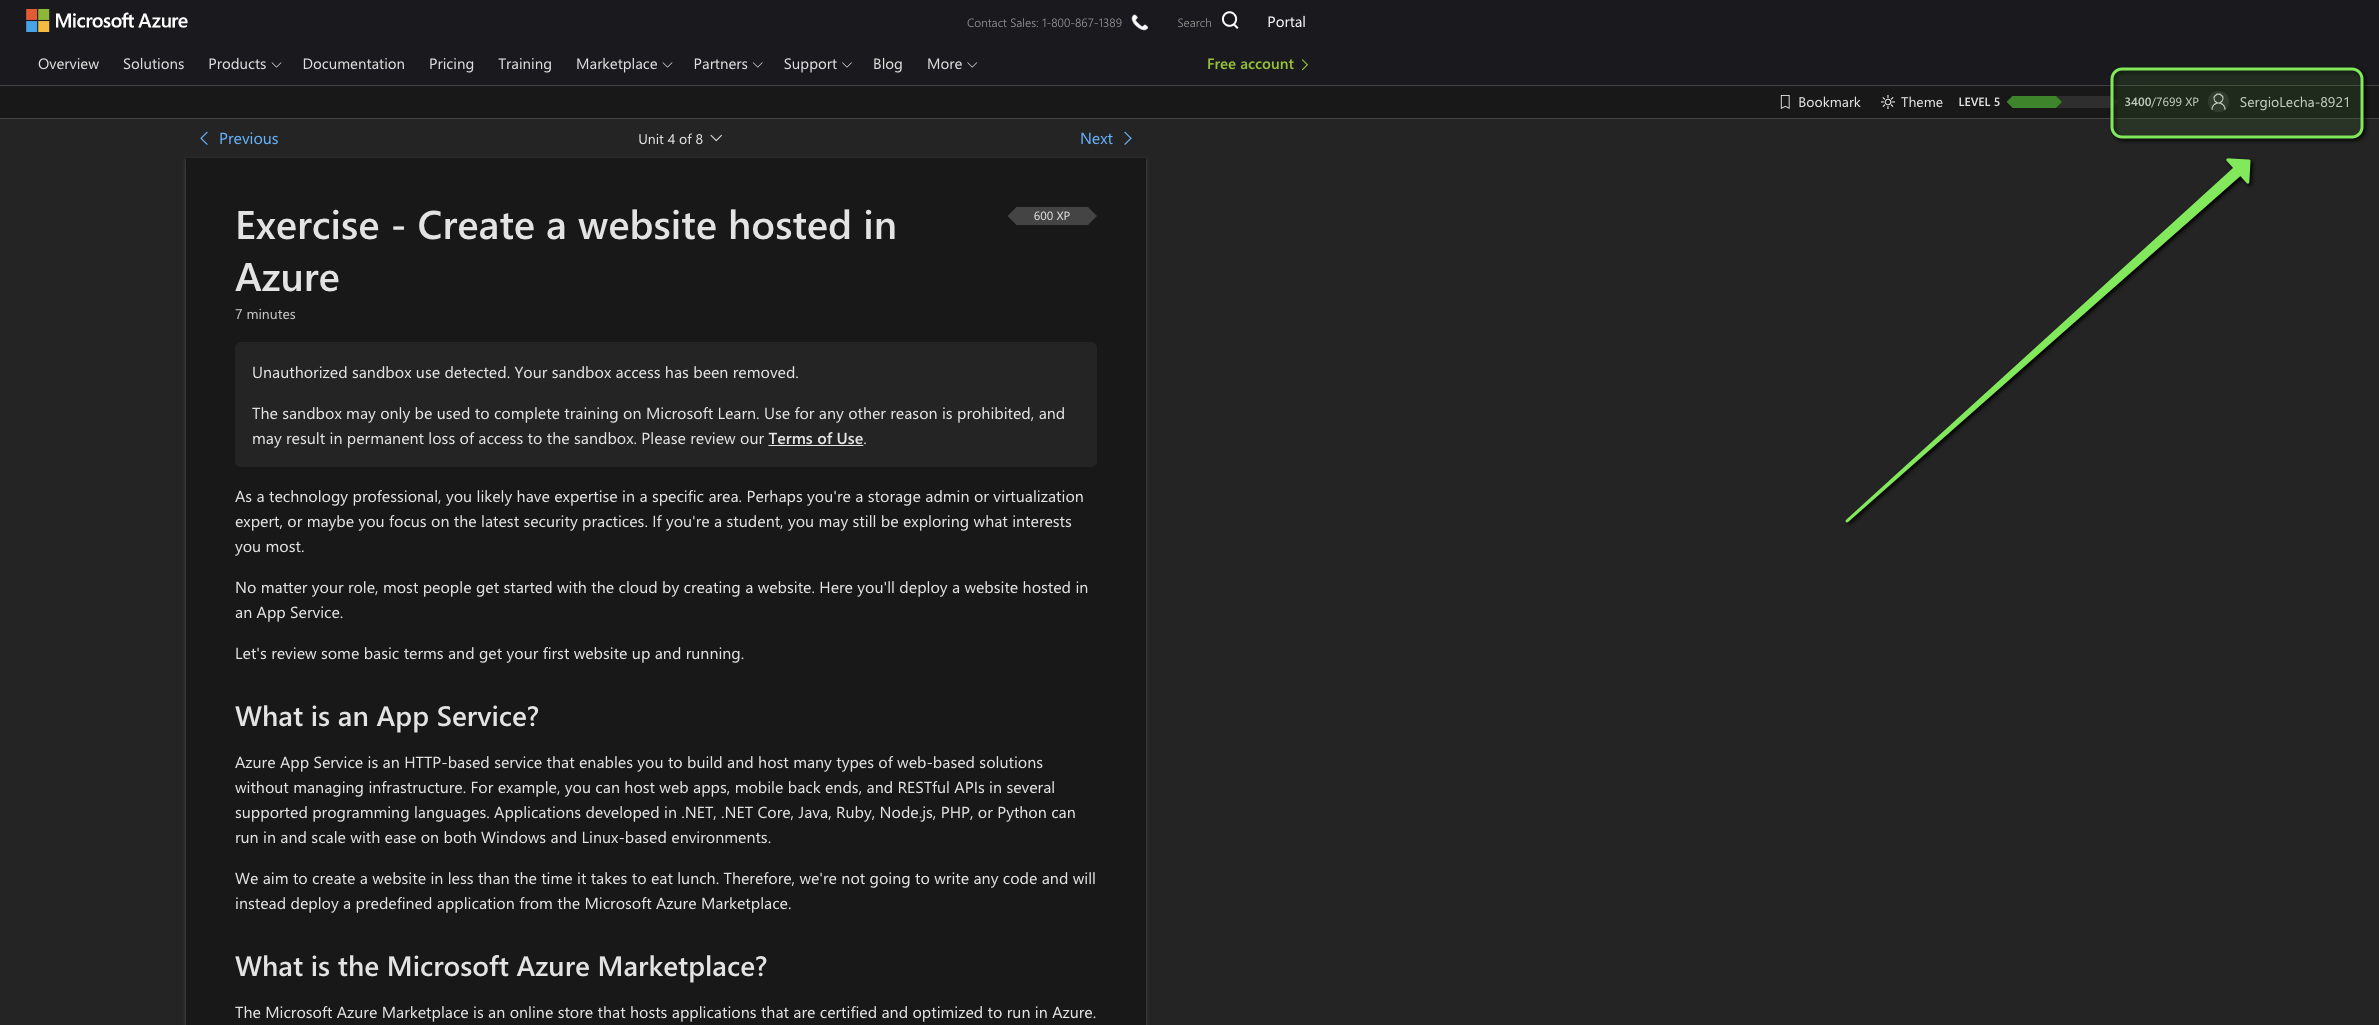Click the 600 XP badge on the exercise
This screenshot has height=1025, width=2379.
[x=1051, y=215]
